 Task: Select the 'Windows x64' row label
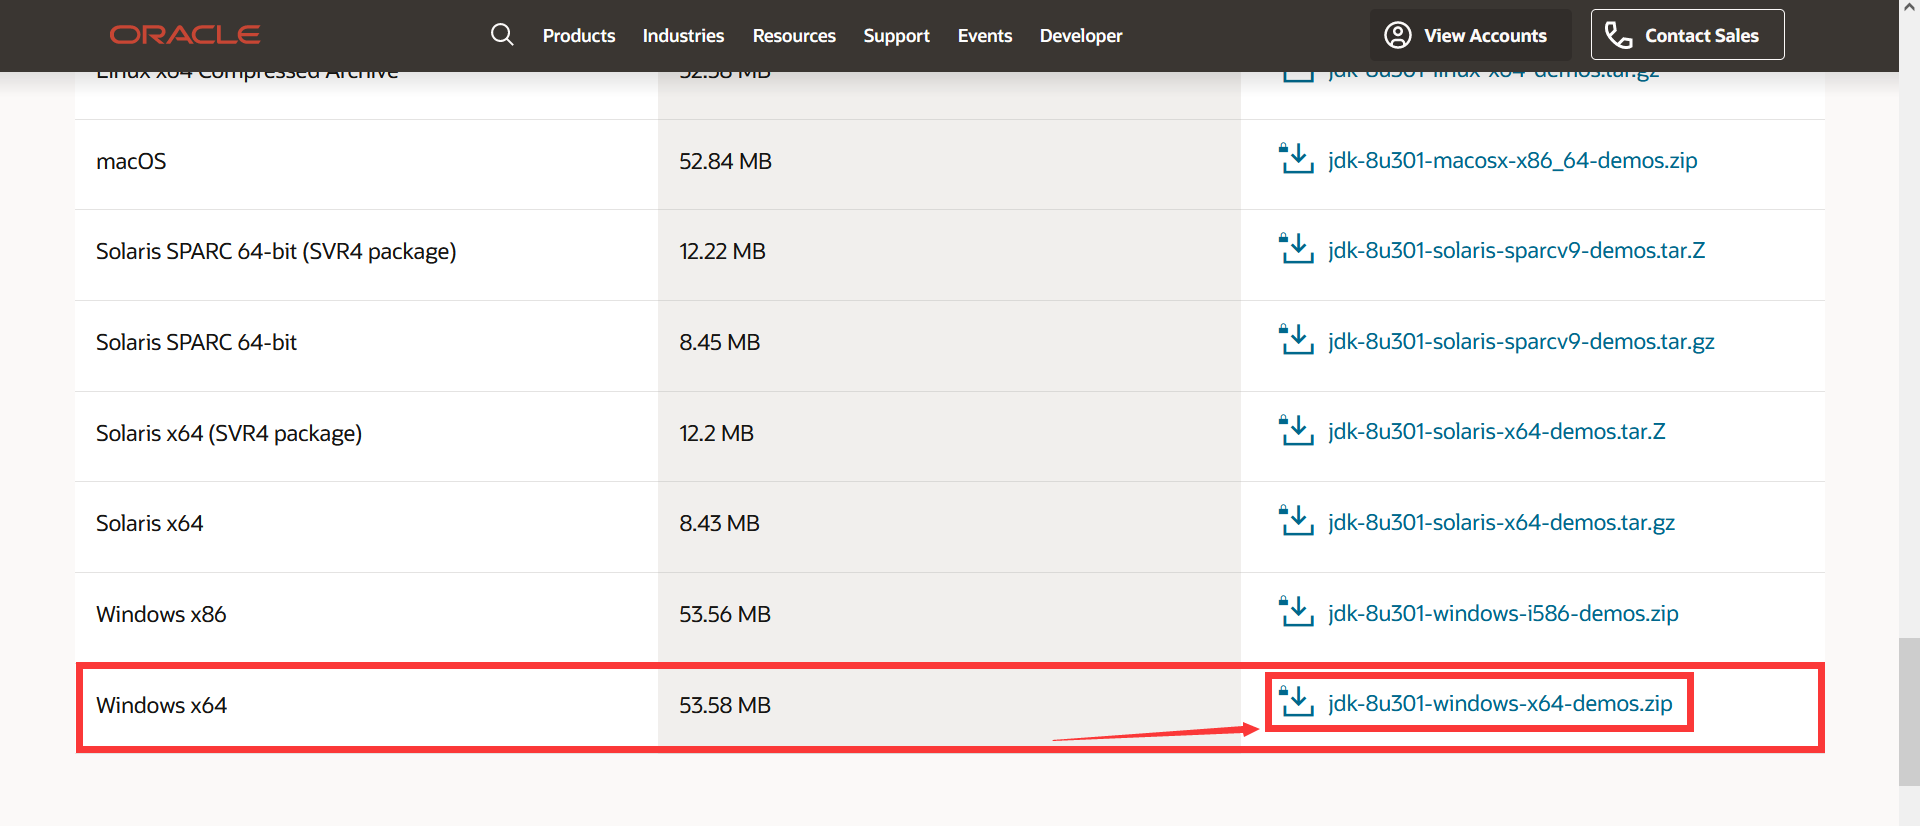(x=161, y=705)
